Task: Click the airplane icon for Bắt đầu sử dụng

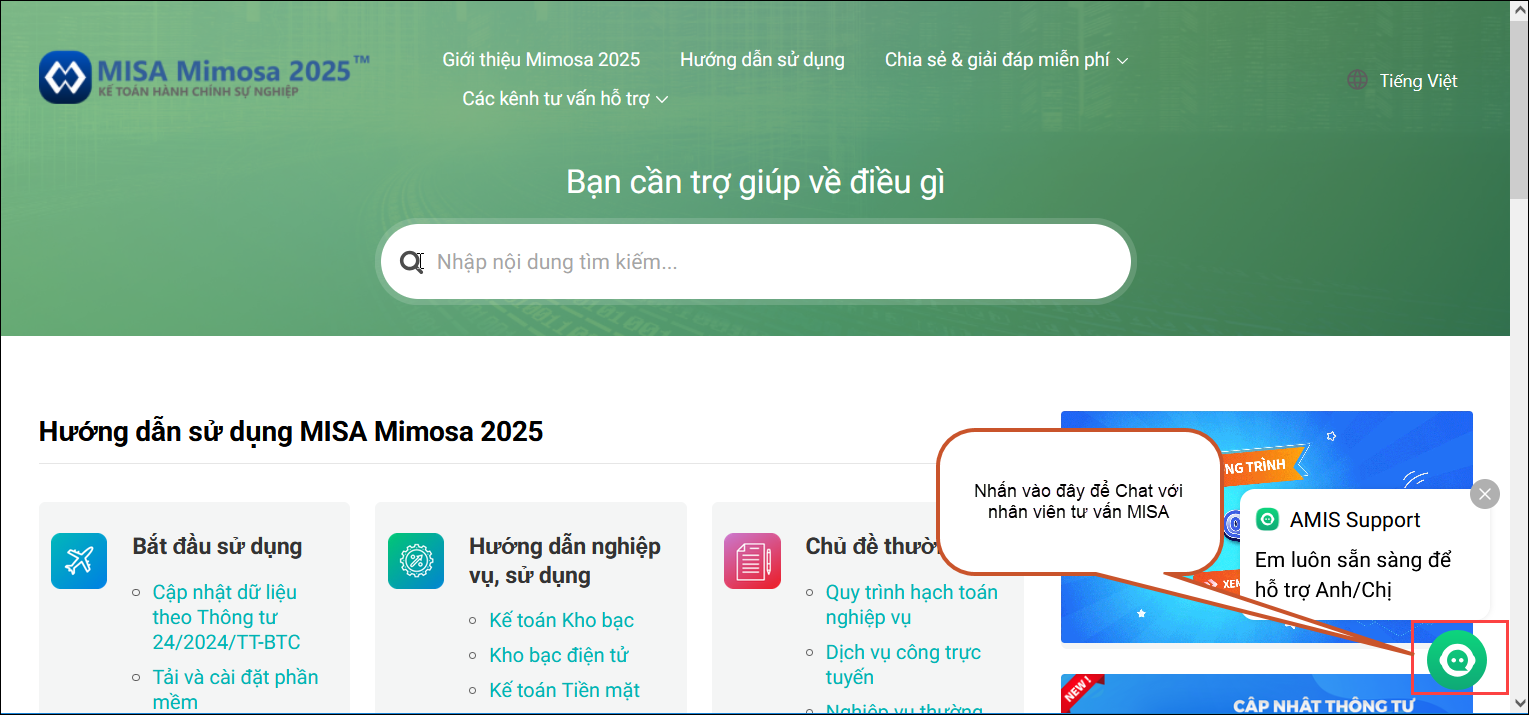Action: [x=79, y=561]
